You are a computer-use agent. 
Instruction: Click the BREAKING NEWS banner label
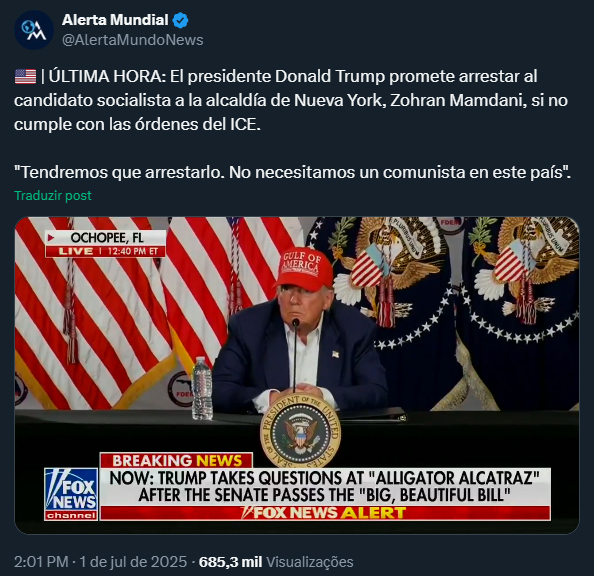[177, 460]
